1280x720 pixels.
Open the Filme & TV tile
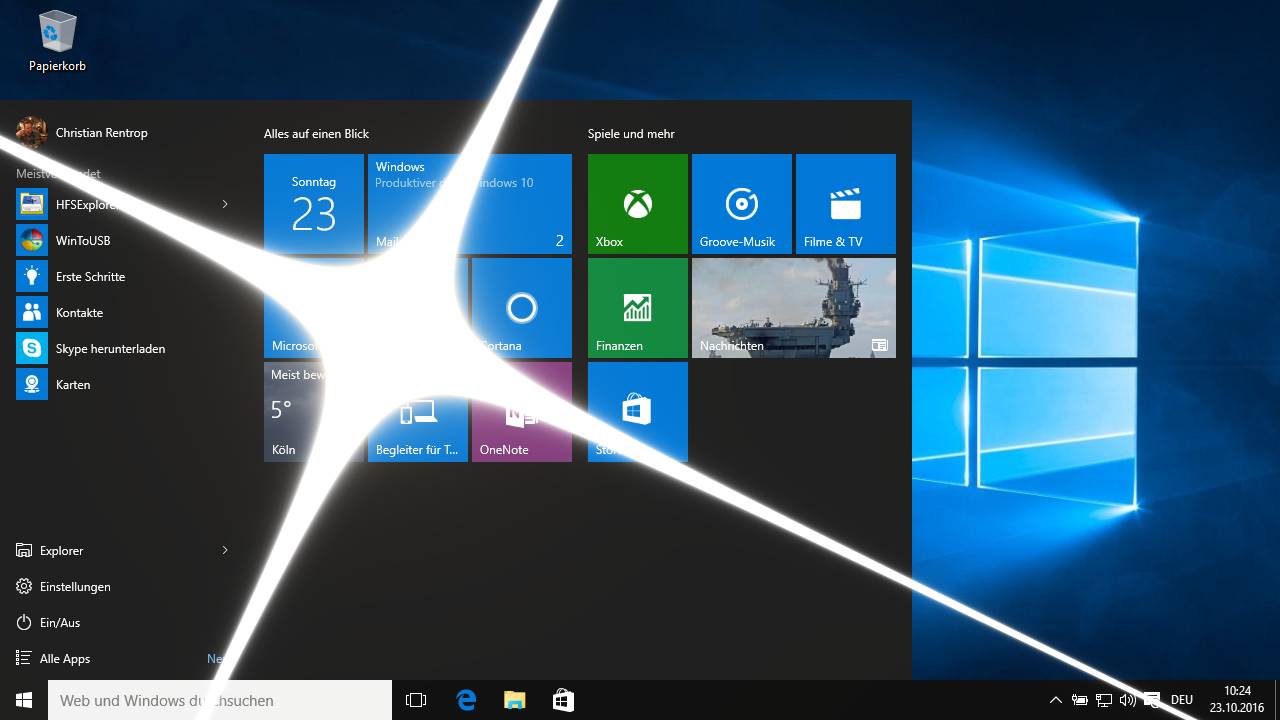click(x=846, y=204)
